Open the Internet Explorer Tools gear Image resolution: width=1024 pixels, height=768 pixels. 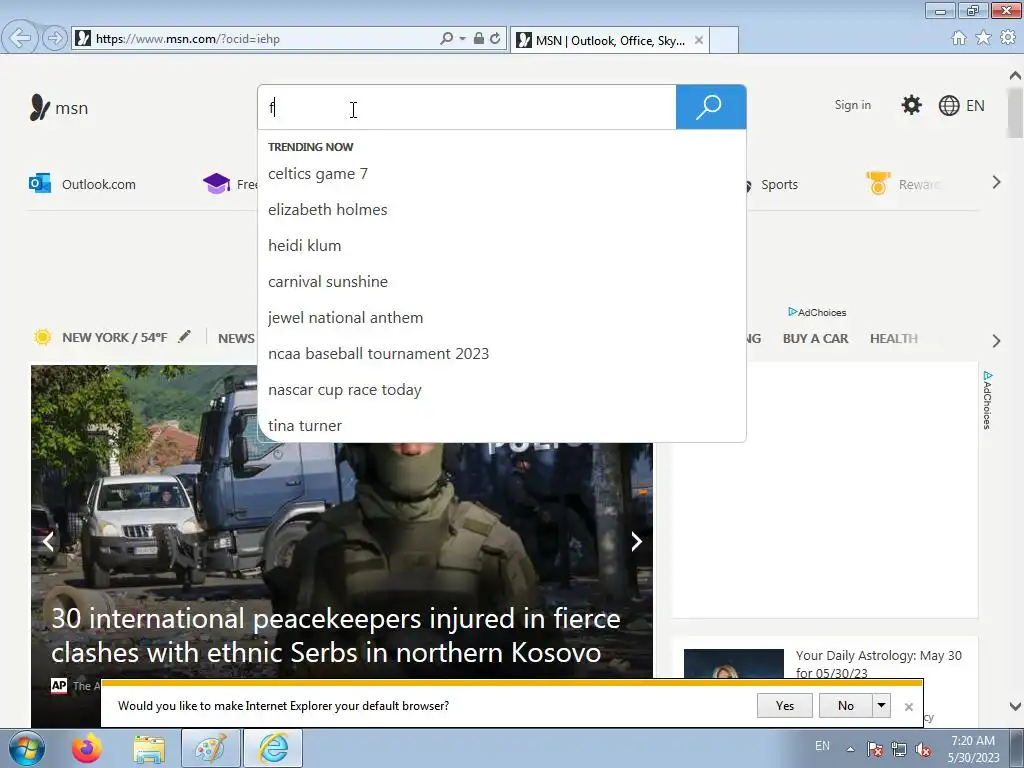[x=1008, y=38]
